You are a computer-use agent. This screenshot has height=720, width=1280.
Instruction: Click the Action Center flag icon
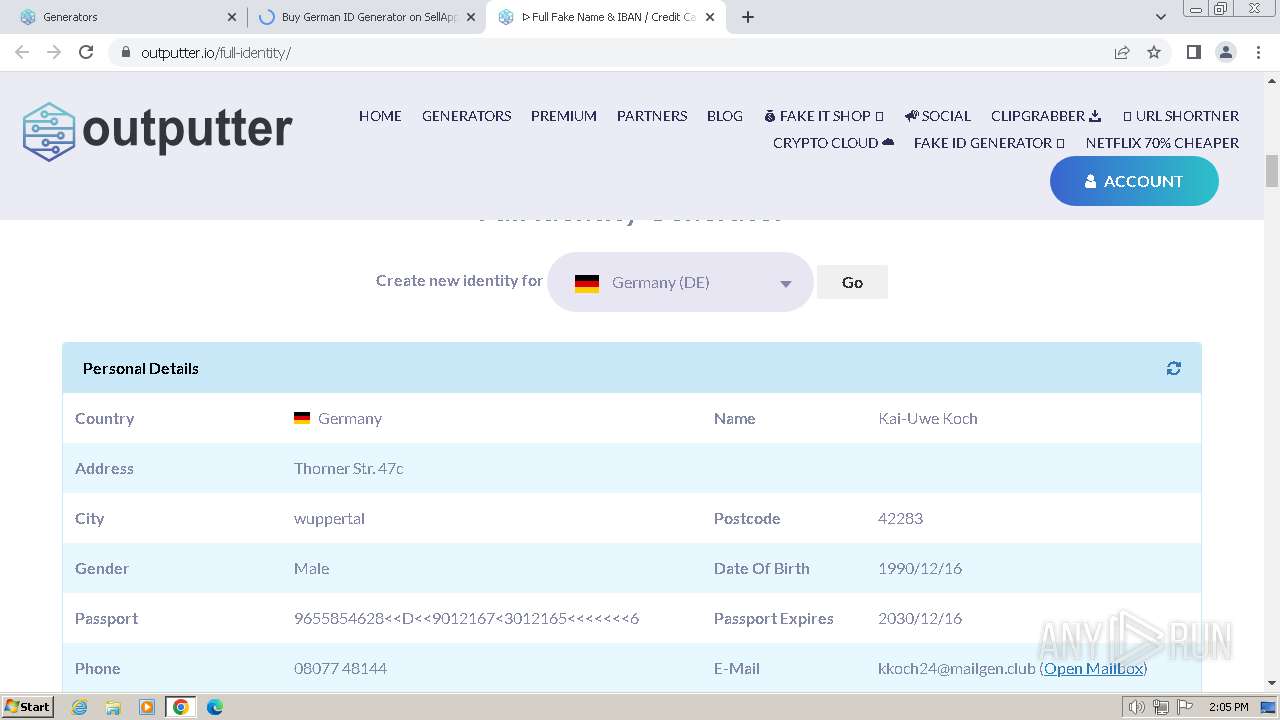[1183, 707]
